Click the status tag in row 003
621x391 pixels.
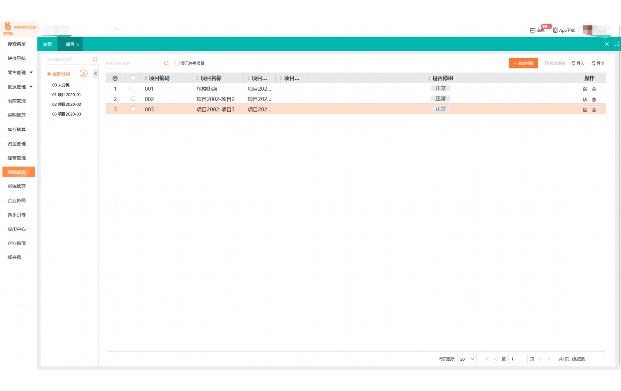(x=440, y=109)
